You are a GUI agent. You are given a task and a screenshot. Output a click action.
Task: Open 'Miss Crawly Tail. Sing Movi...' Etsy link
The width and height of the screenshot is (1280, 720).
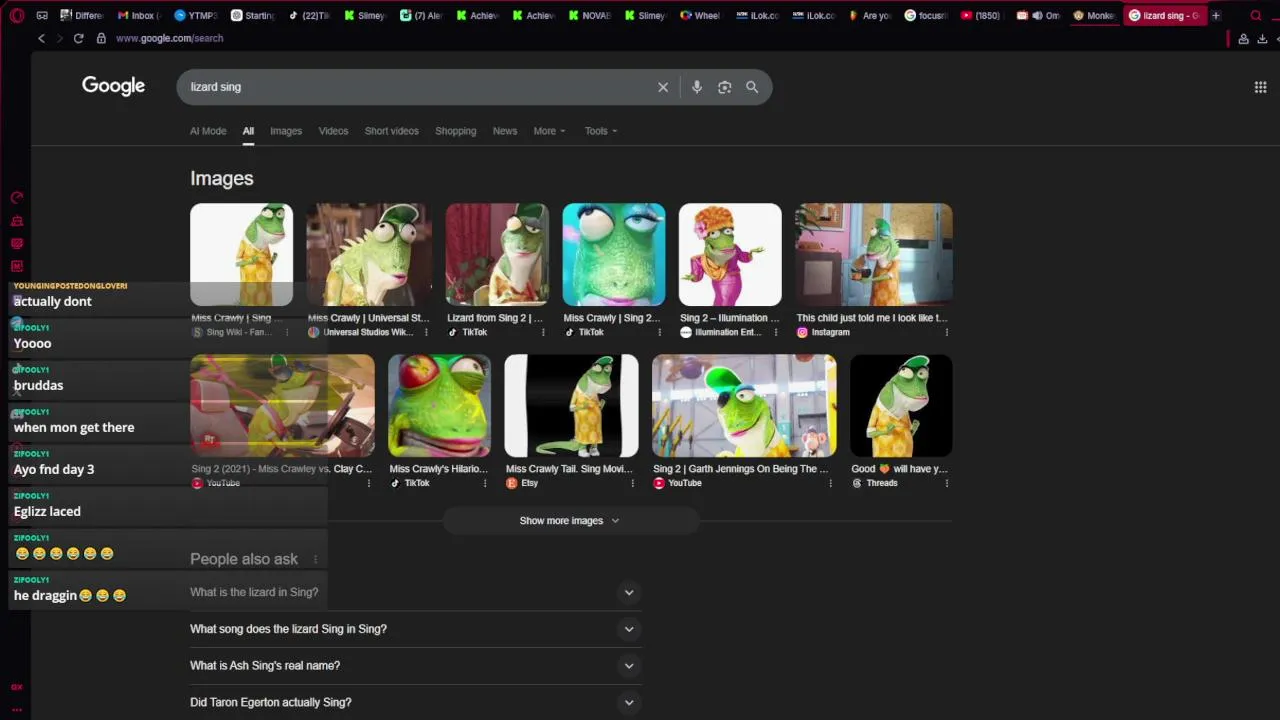(570, 468)
